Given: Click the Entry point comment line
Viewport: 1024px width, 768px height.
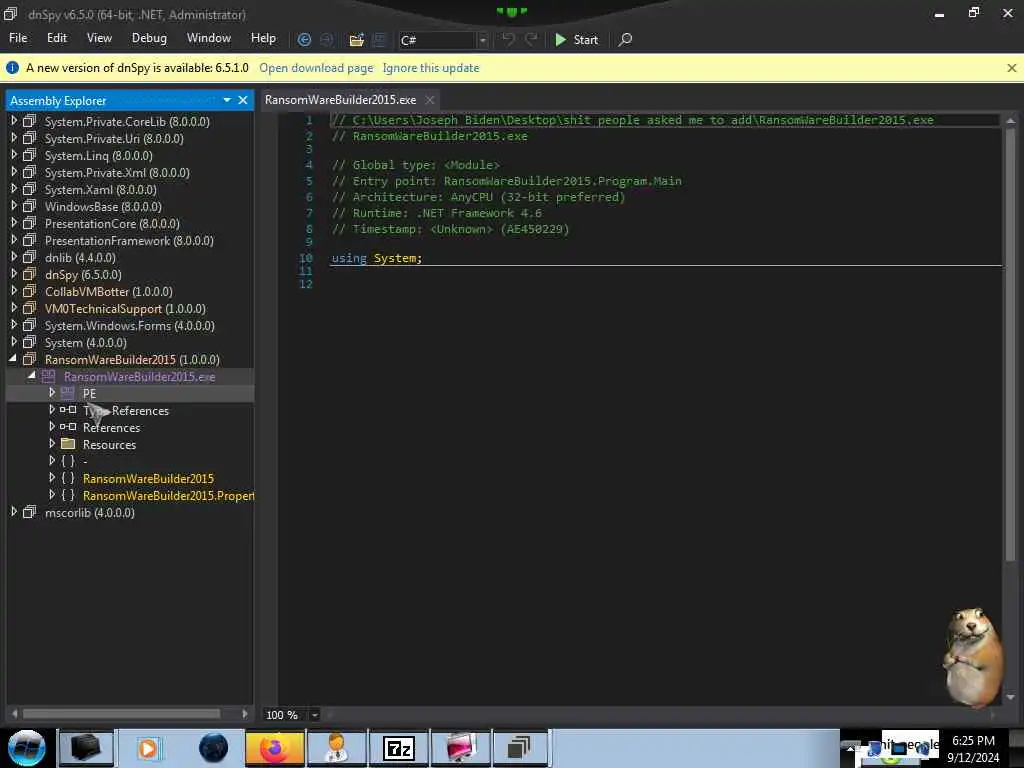Looking at the screenshot, I should [x=506, y=181].
